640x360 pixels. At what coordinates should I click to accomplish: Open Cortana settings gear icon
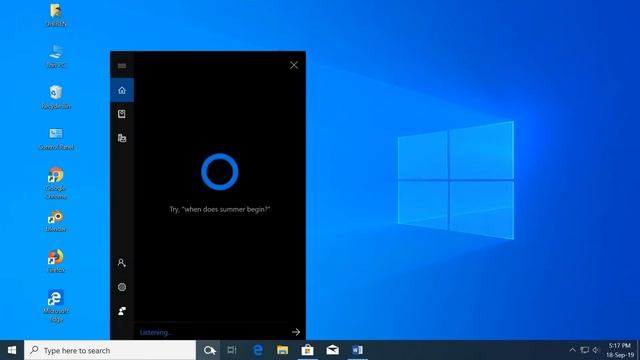tap(122, 287)
